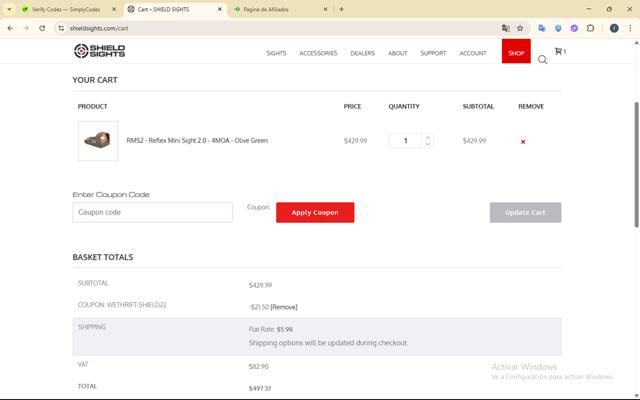
Task: Open Chrome three-dot menu
Action: pos(630,28)
